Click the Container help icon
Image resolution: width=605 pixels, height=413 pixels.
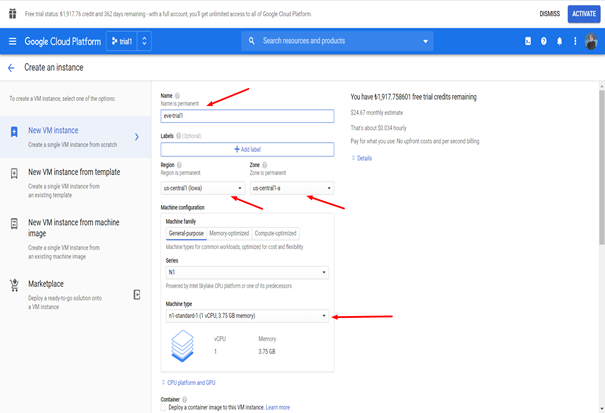point(184,399)
